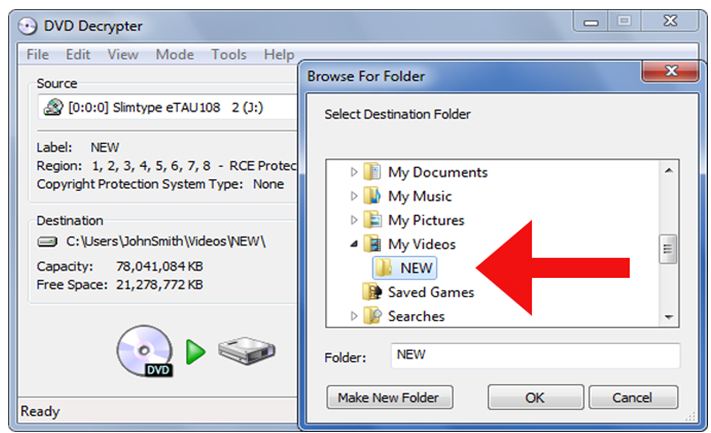Click the Folder name text field
The width and height of the screenshot is (711, 433).
point(535,355)
